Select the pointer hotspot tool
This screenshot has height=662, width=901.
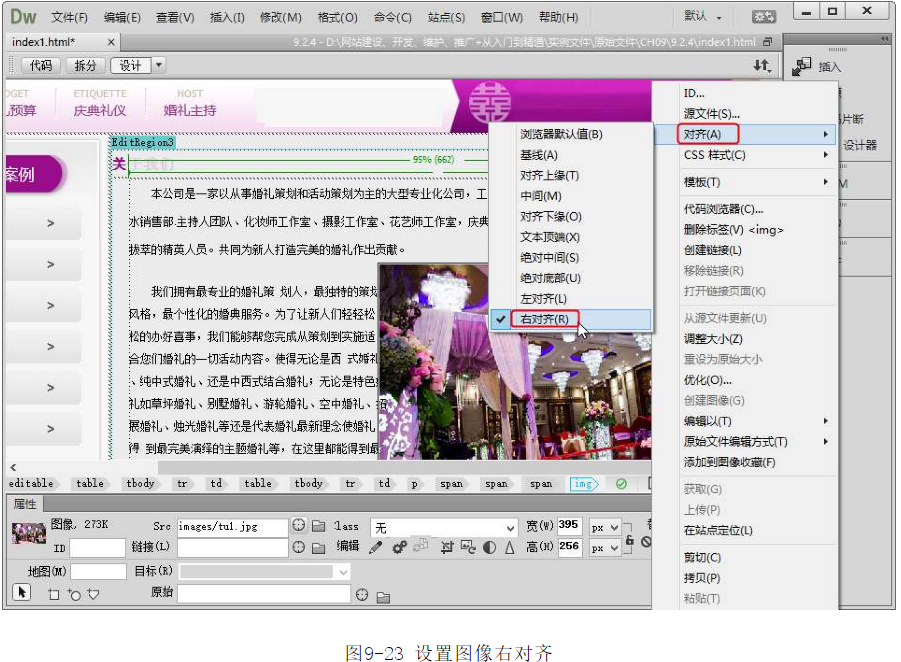coord(22,593)
